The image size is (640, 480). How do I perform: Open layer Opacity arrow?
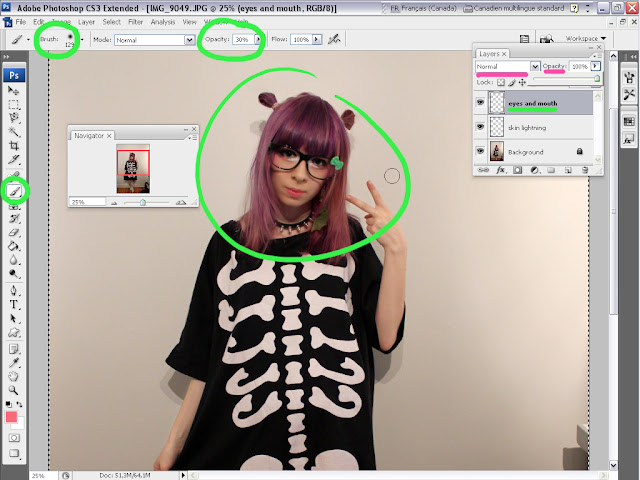(596, 66)
